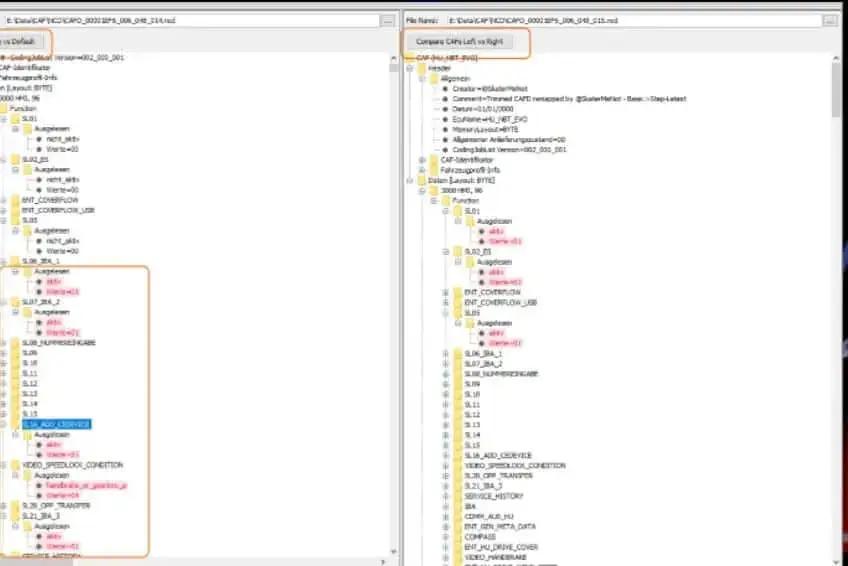Image resolution: width=848 pixels, height=566 pixels.
Task: Select pink handbrake value under VIDEO_SPEEDLOCK_CONDITION
Action: point(85,485)
